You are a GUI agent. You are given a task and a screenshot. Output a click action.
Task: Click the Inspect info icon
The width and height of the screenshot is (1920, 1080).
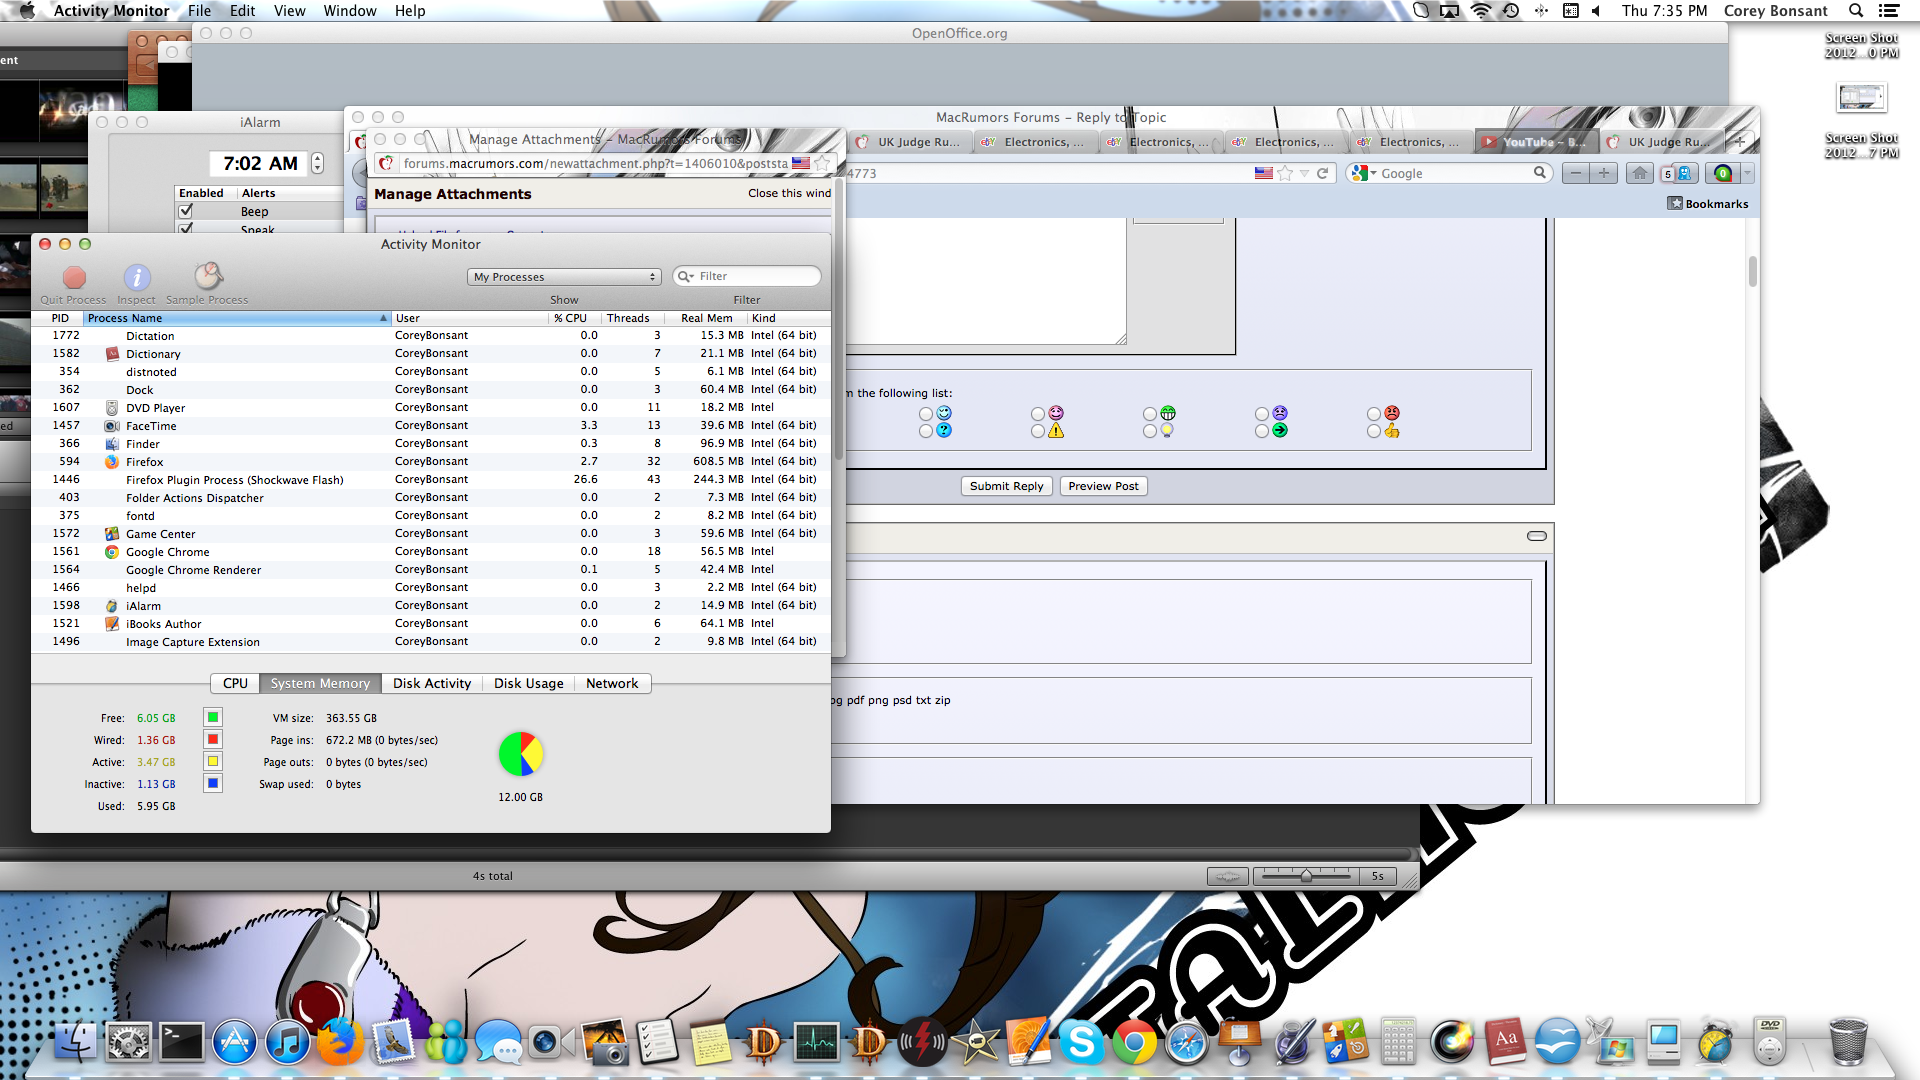[x=137, y=277]
